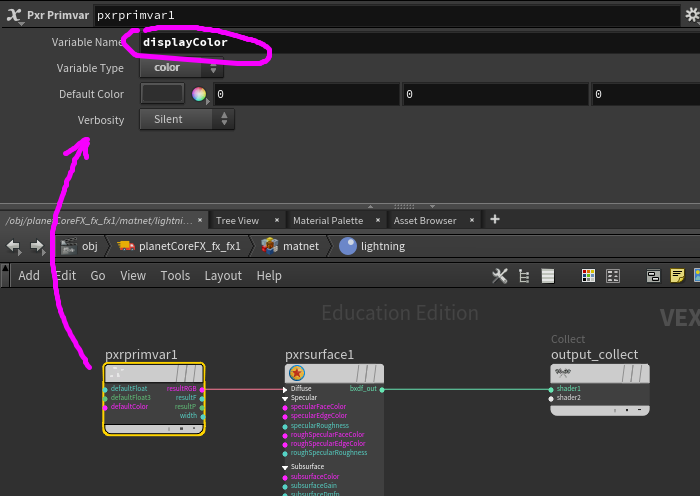Close the Tree View tab
This screenshot has height=496, width=700.
coord(277,220)
